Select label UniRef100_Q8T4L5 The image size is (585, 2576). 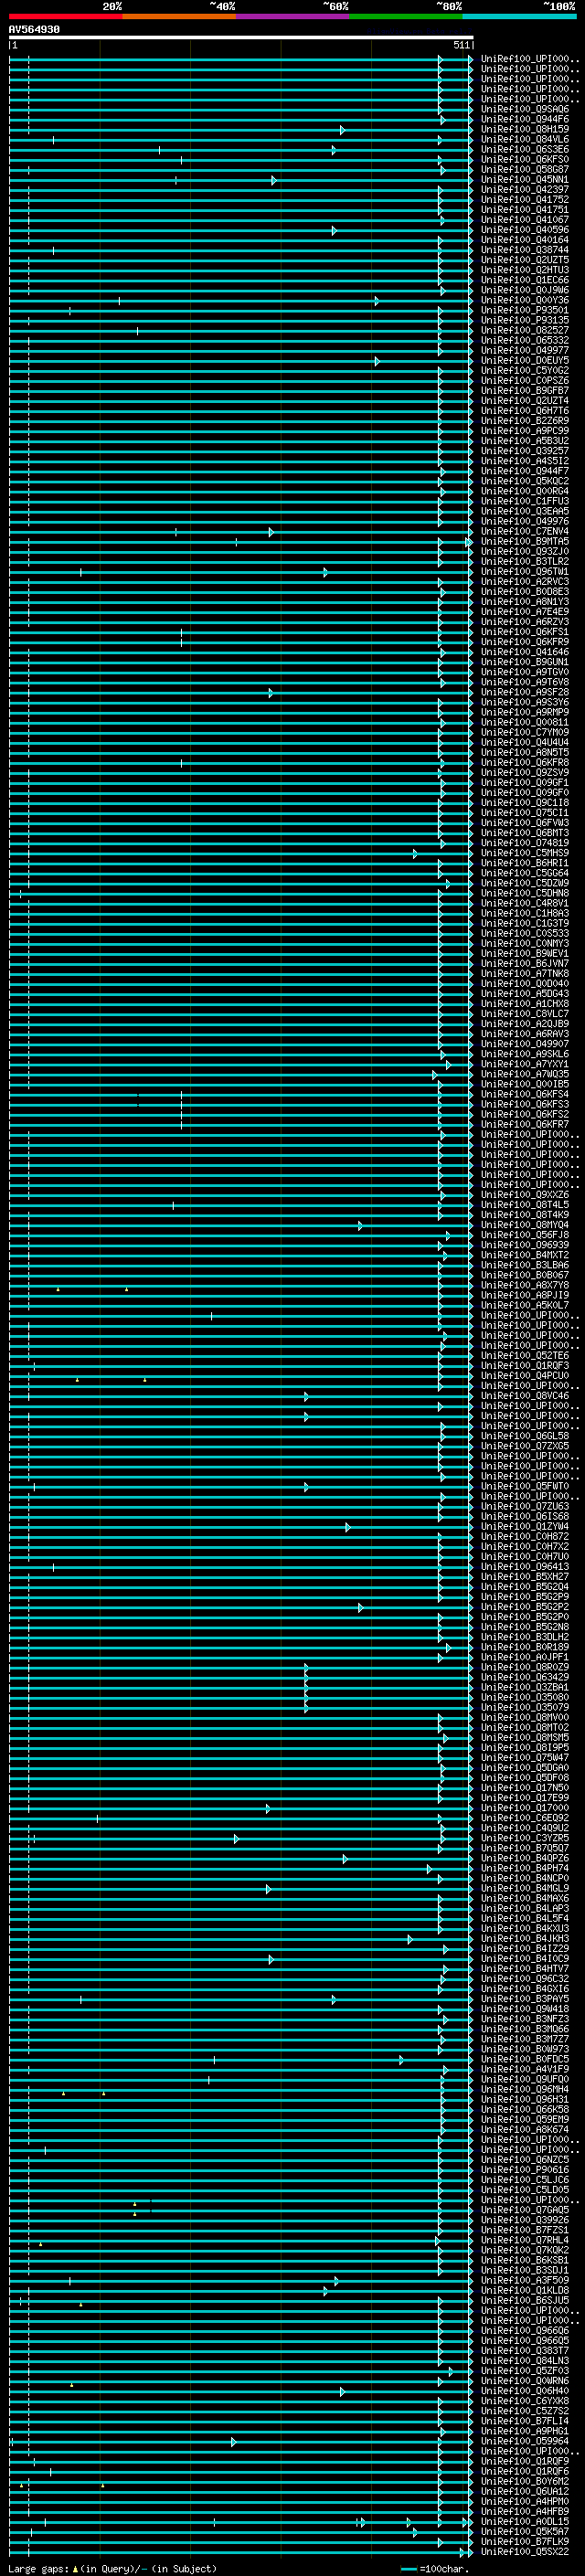click(525, 1205)
